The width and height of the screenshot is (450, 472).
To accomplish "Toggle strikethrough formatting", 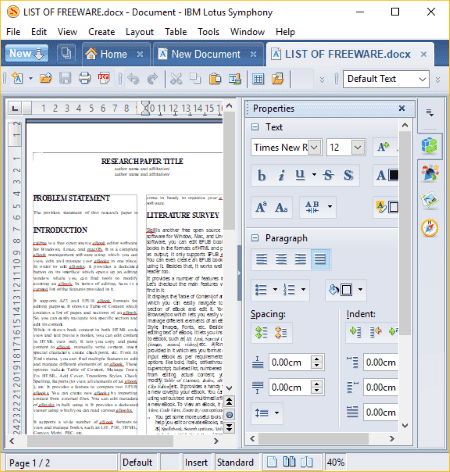I will (328, 175).
